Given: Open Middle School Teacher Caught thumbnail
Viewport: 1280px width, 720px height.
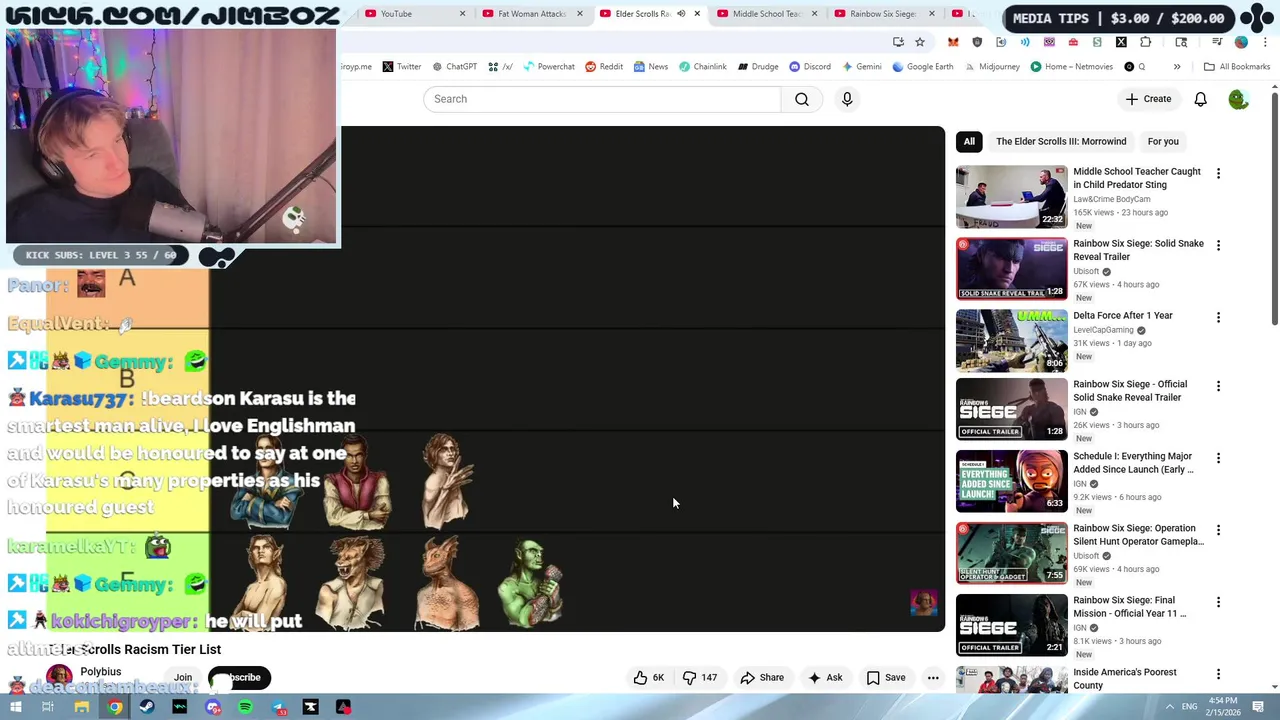Looking at the screenshot, I should pyautogui.click(x=1011, y=197).
